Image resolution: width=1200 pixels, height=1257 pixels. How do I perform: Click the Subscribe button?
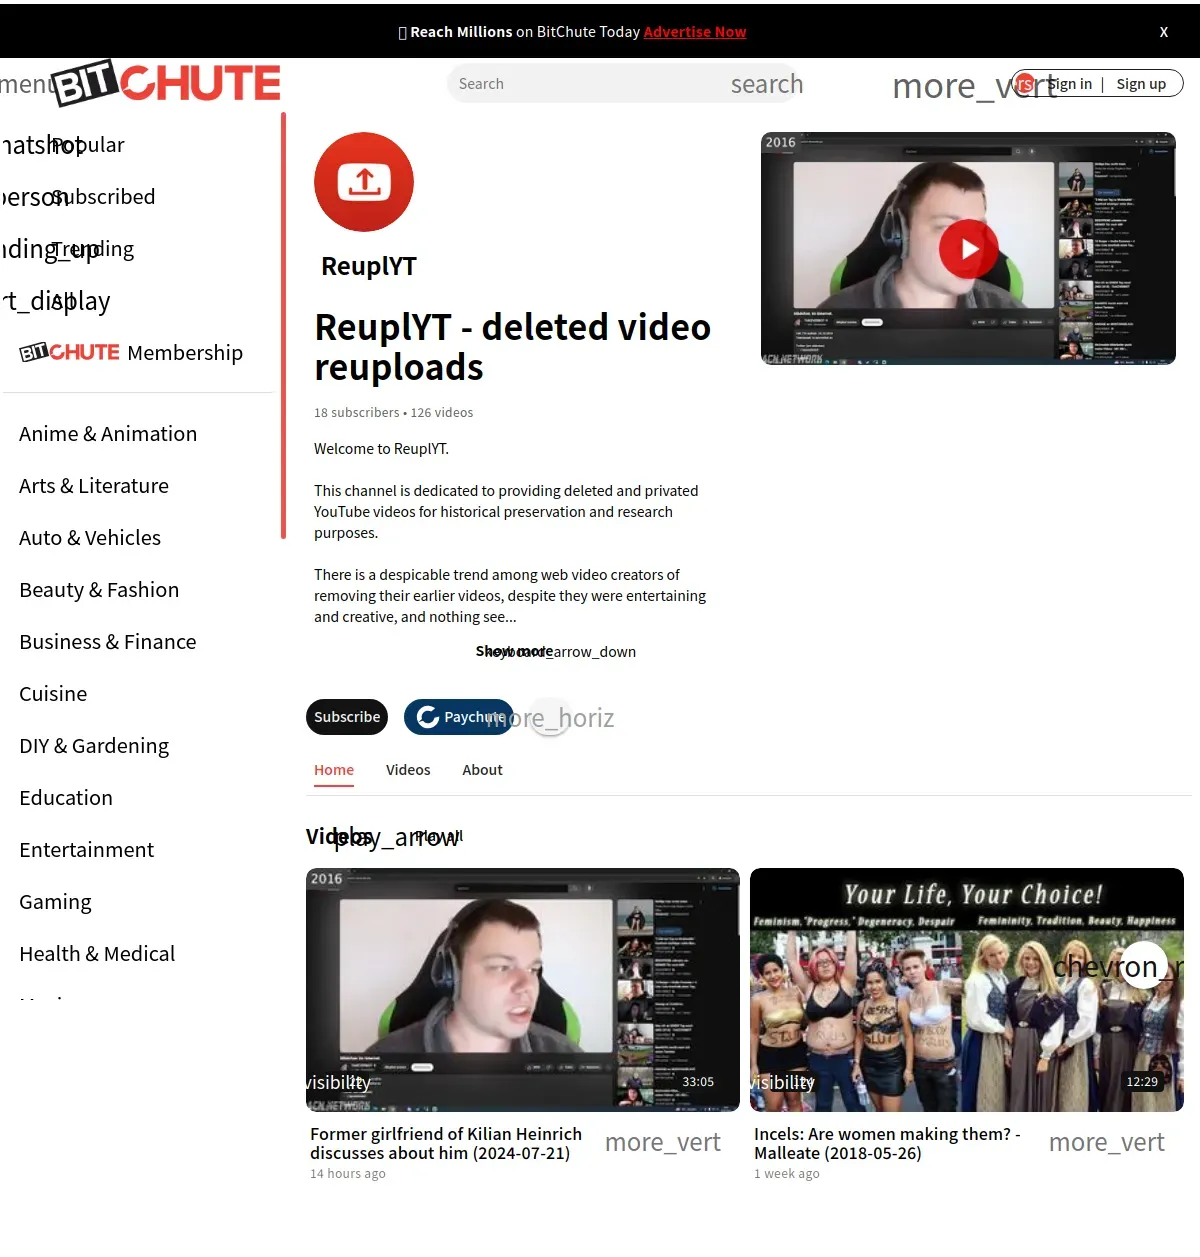tap(347, 717)
